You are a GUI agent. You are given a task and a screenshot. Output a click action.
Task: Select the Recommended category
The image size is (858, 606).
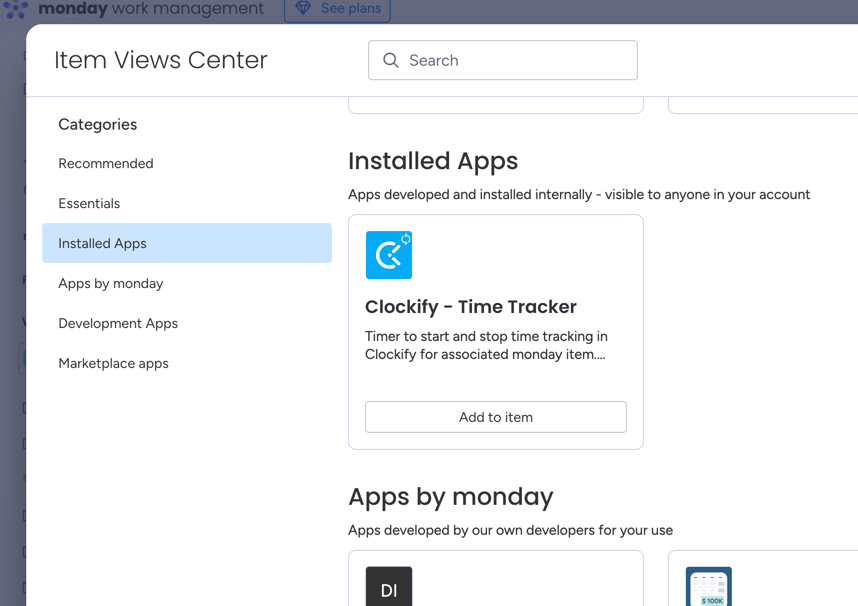[187, 163]
